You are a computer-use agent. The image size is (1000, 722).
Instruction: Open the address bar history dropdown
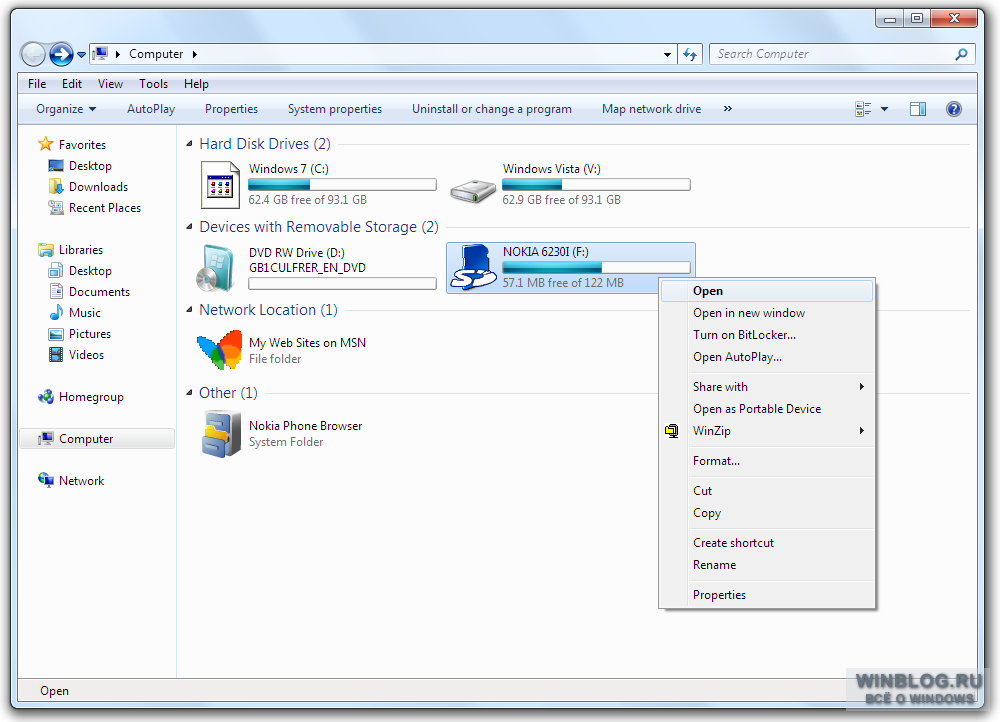click(x=667, y=54)
